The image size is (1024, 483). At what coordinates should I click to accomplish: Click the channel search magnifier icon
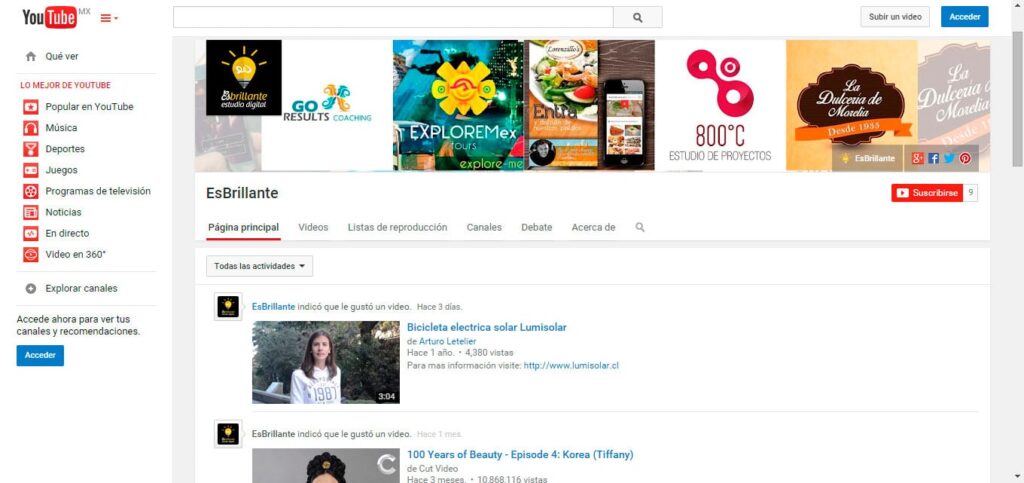(x=640, y=227)
